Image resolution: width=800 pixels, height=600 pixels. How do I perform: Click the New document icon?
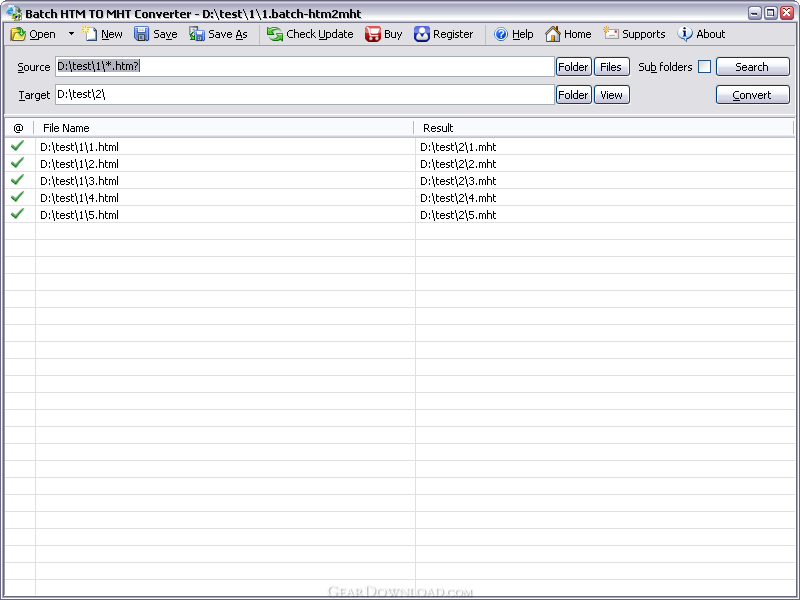pos(90,34)
